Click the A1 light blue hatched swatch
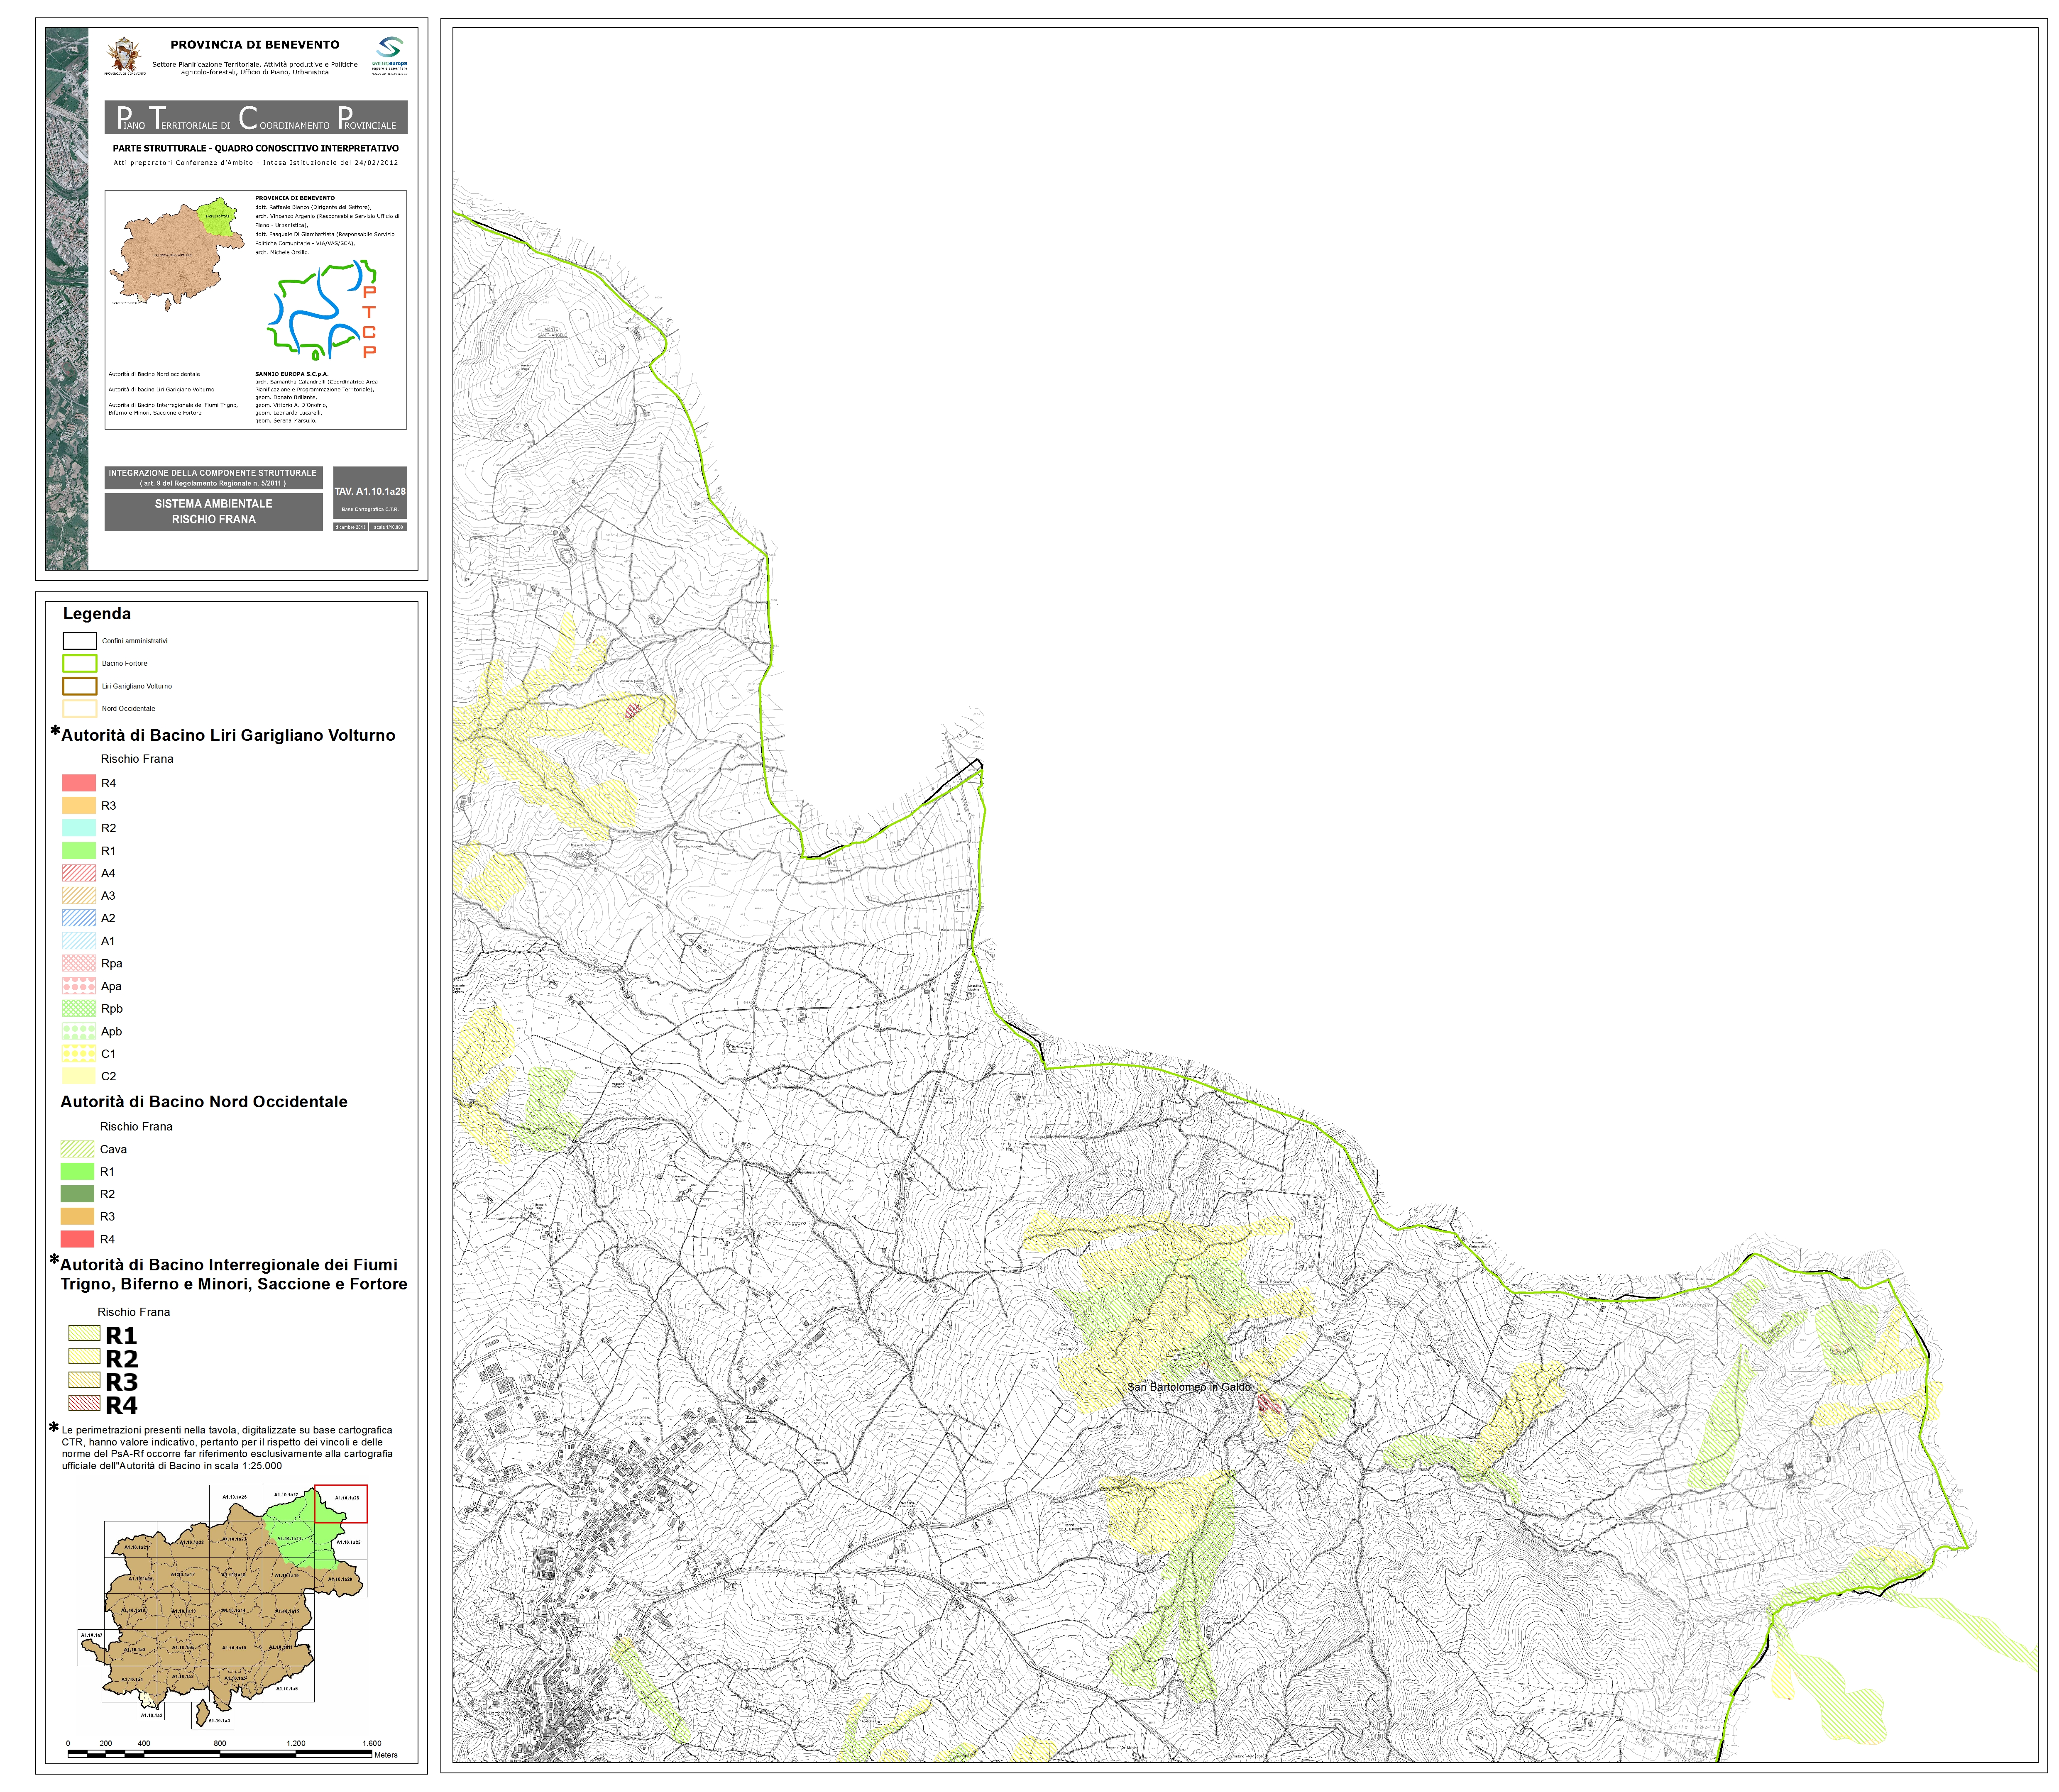Screen dimensions: 2059x1792 coord(79,941)
